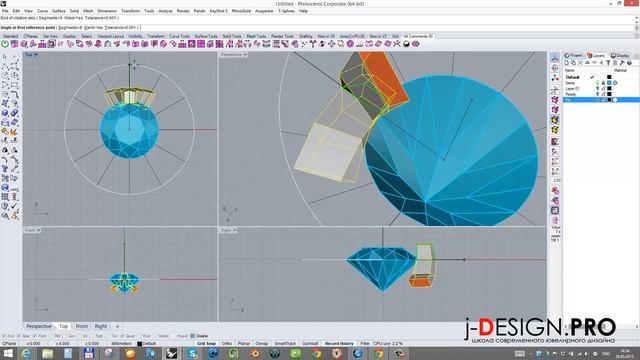Screen dimensions: 640x360
Task: Open the Layers panel tab
Action: (596, 55)
